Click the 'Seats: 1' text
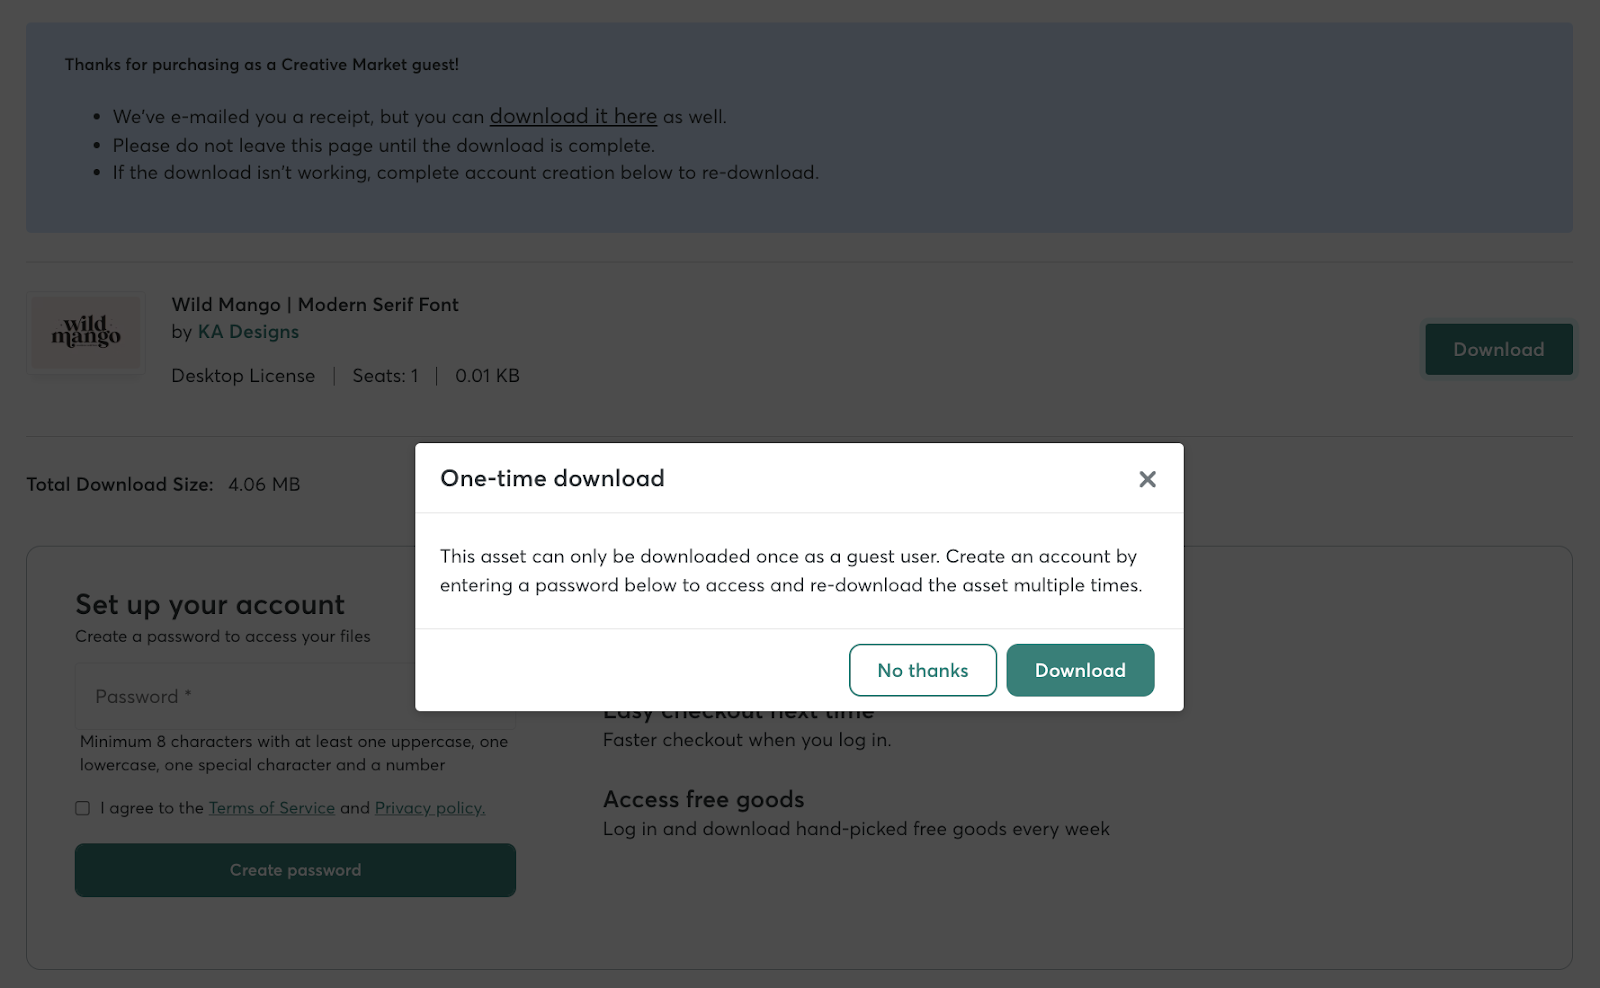 coord(385,376)
